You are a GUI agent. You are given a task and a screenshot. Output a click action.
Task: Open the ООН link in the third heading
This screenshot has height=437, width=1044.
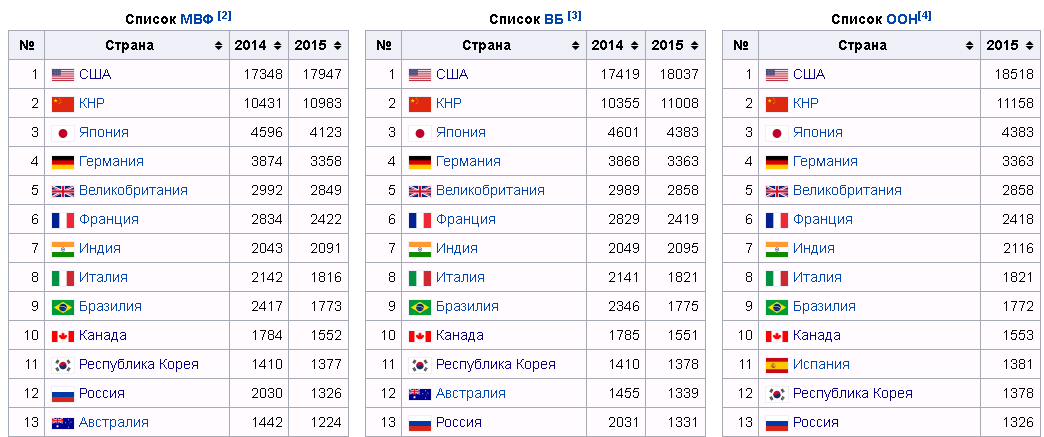902,19
